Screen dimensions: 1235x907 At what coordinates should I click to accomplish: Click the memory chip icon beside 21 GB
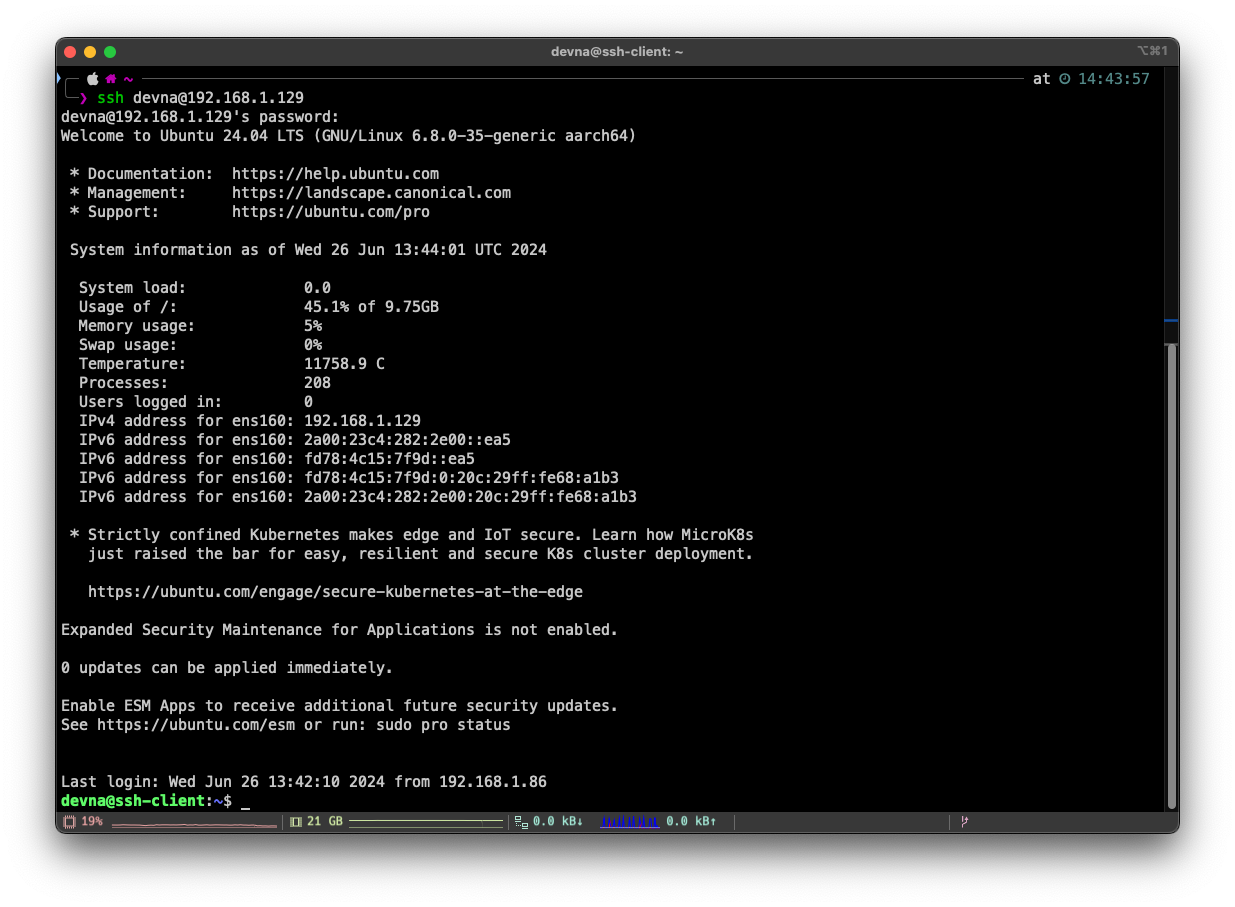point(296,821)
